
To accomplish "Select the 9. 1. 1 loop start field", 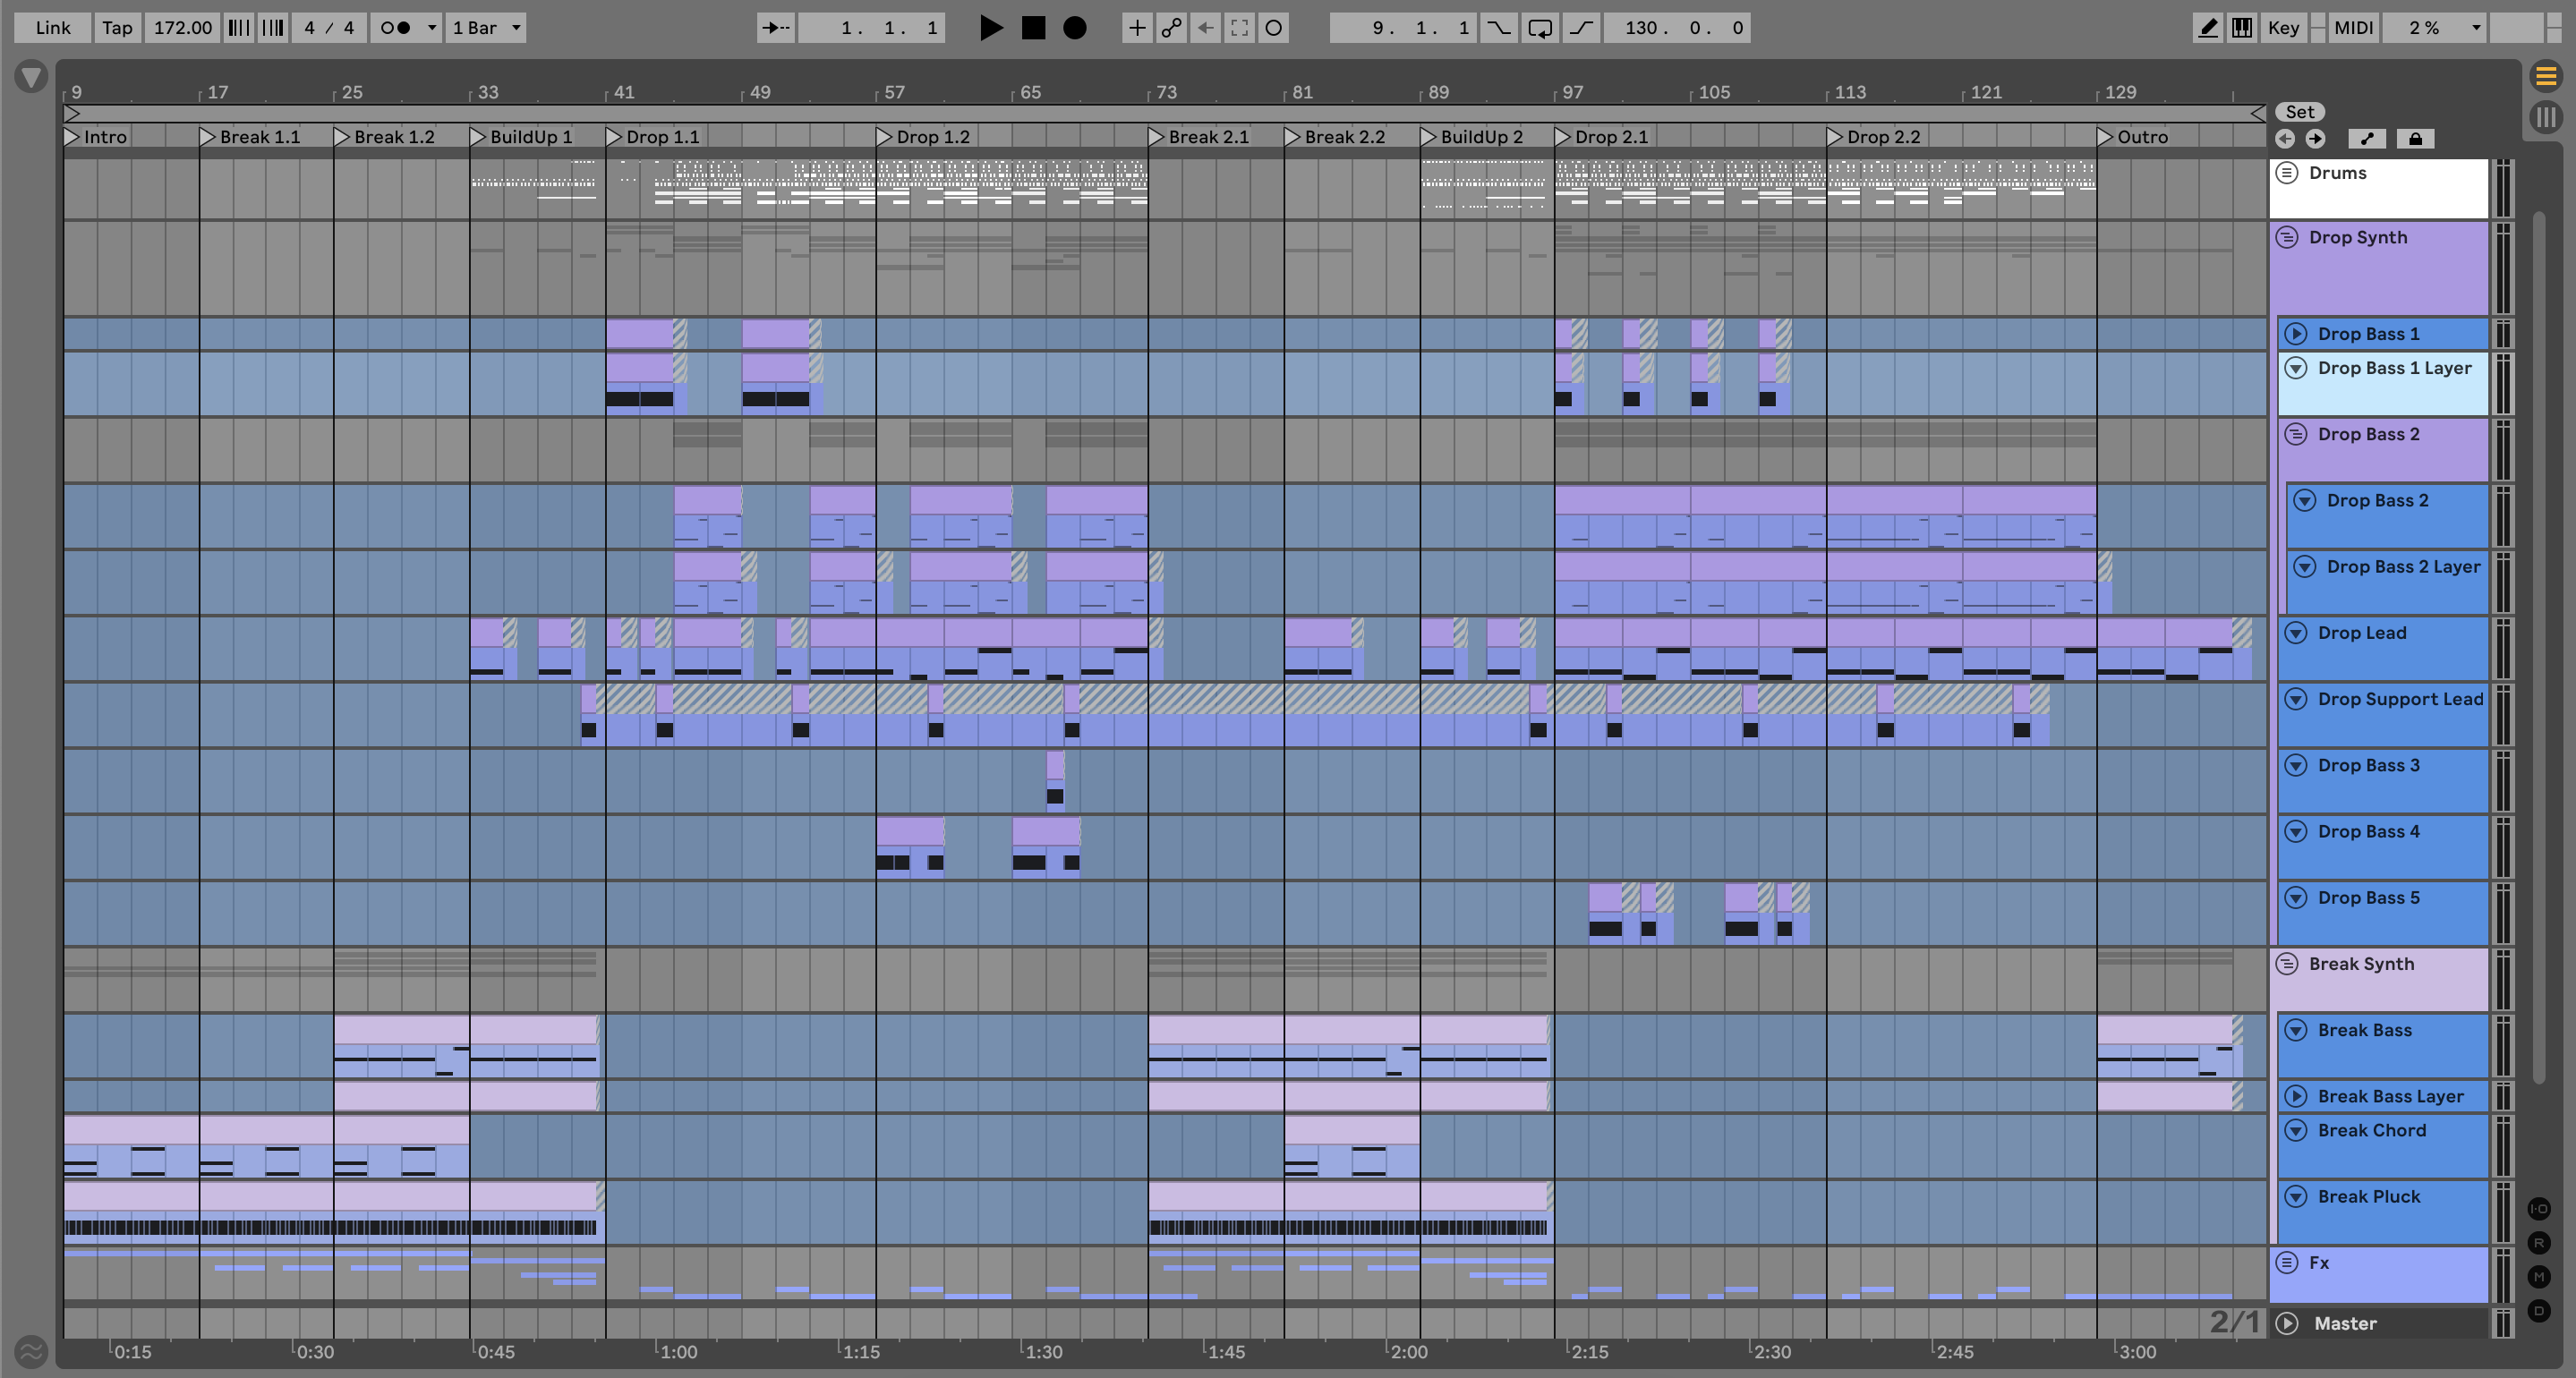I will click(x=1404, y=28).
